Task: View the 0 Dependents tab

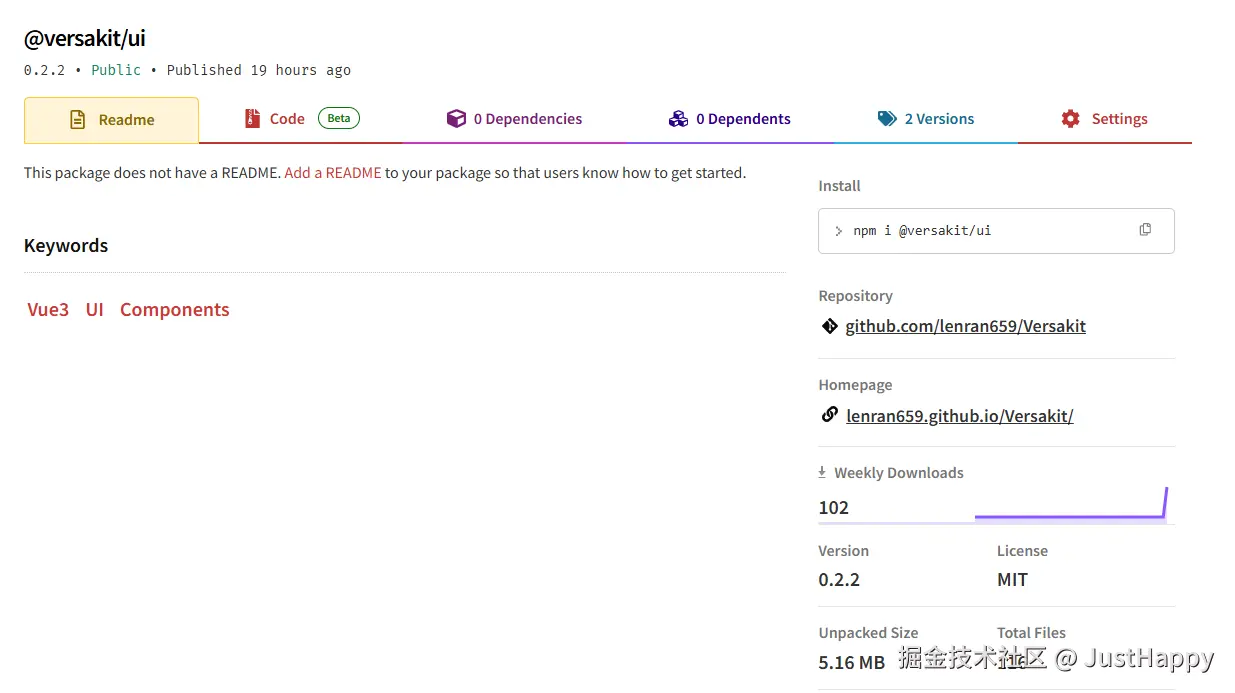Action: pos(729,119)
